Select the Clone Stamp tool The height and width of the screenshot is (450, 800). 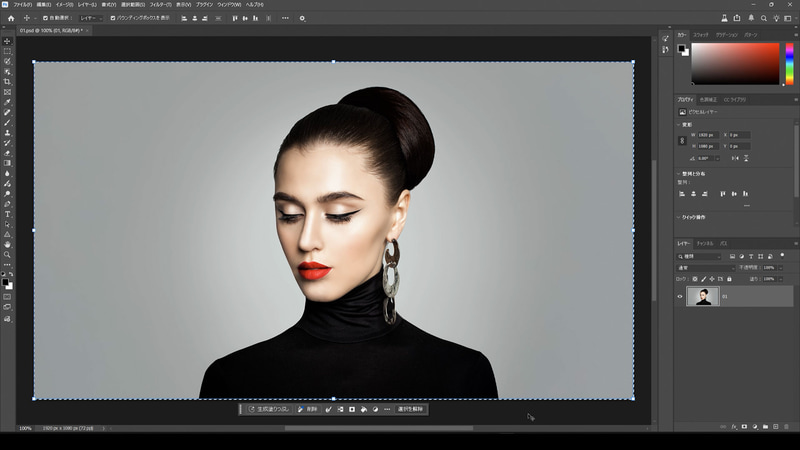[7, 133]
